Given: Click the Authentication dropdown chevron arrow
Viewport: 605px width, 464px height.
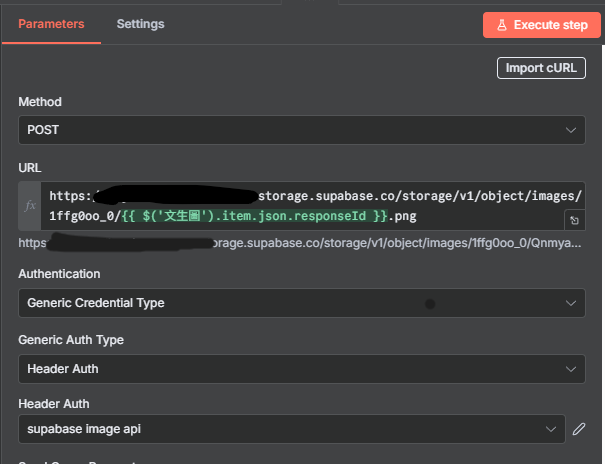Looking at the screenshot, I should click(x=571, y=302).
